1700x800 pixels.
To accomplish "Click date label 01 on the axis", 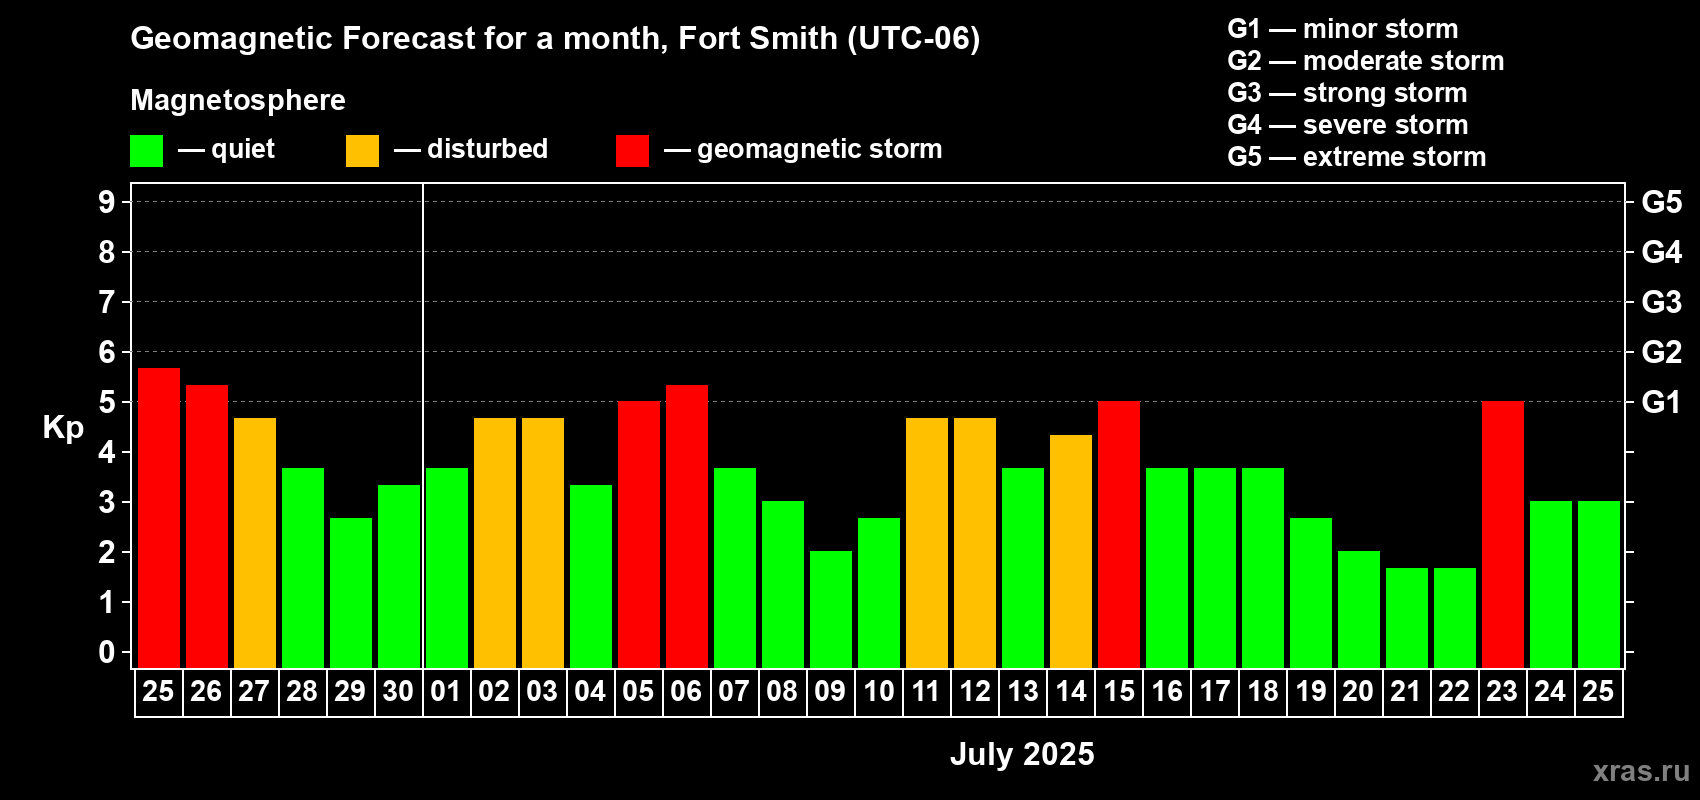I will 446,692.
